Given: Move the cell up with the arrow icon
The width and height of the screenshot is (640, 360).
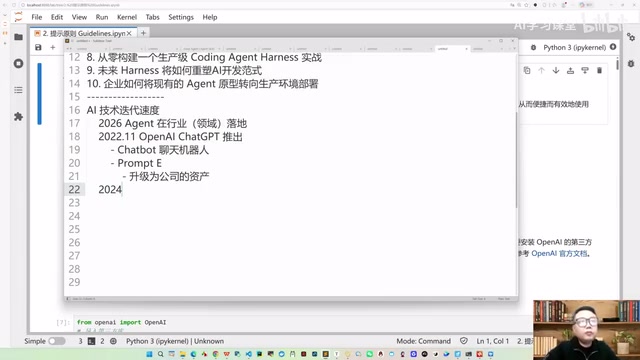Looking at the screenshot, I should pos(541,71).
